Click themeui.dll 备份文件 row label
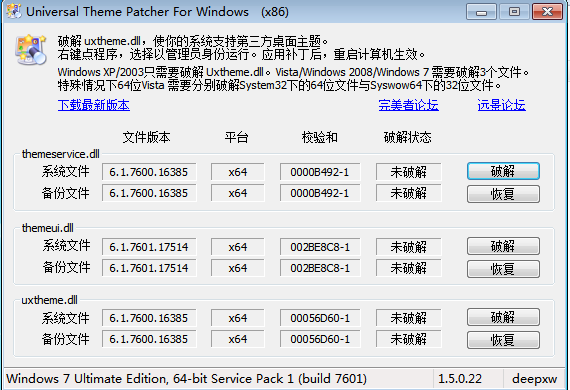The height and width of the screenshot is (390, 570). [x=66, y=267]
